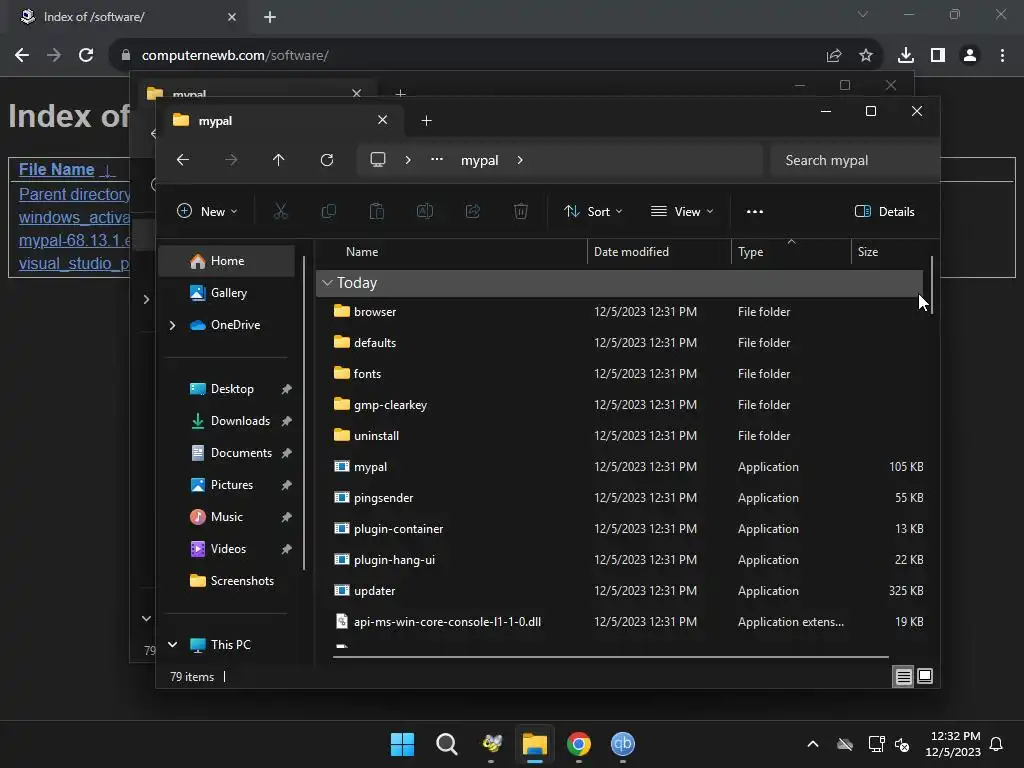The image size is (1024, 768).
Task: Open Chrome downloads icon
Action: pyautogui.click(x=906, y=56)
